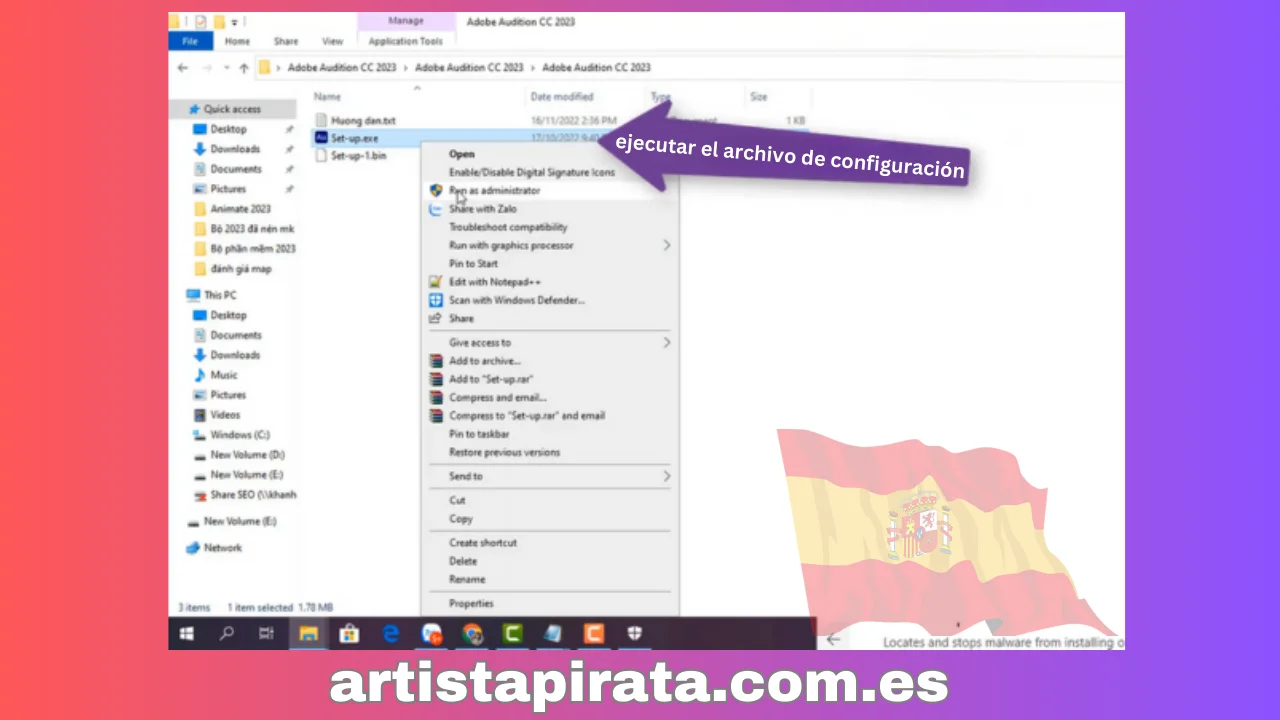Choose Pin to Start entry
Screen dimensions: 1280x720
point(473,263)
